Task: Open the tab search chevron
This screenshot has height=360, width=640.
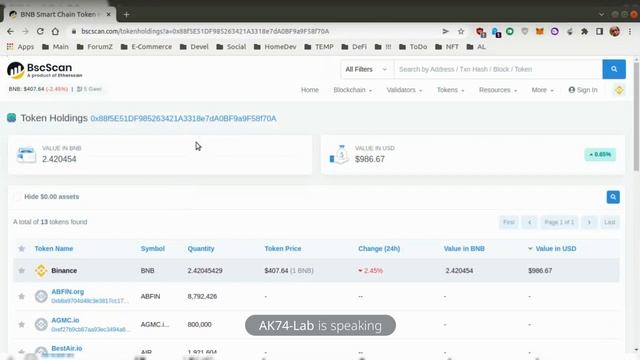Action: (x=601, y=14)
